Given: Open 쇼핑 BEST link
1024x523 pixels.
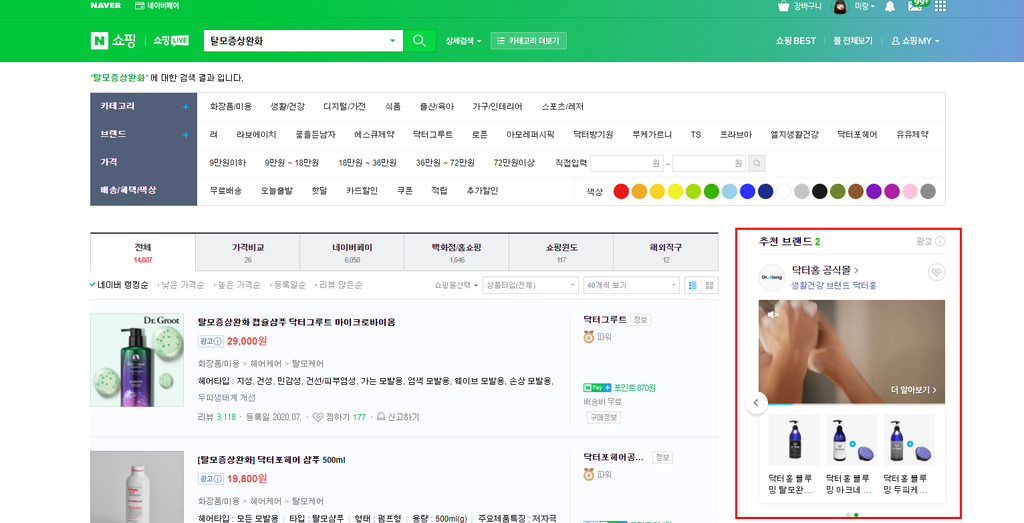Looking at the screenshot, I should click(795, 40).
